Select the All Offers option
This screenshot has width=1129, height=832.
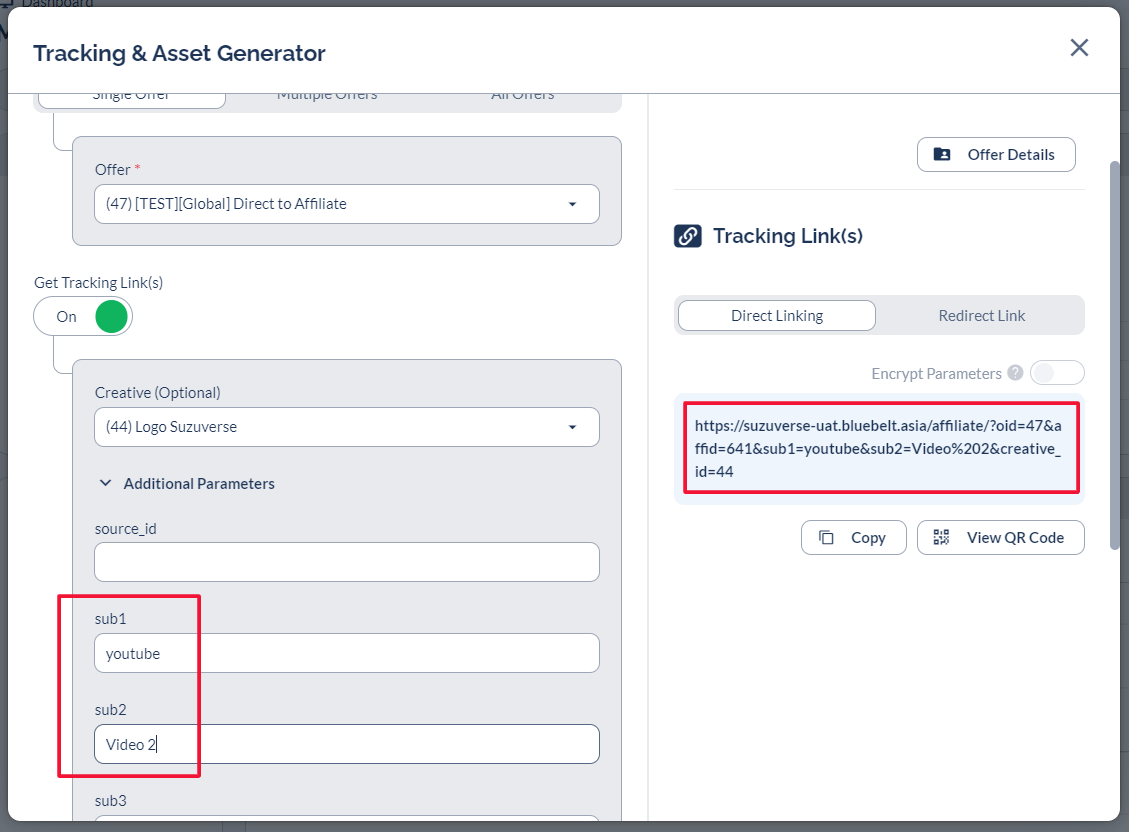[522, 97]
